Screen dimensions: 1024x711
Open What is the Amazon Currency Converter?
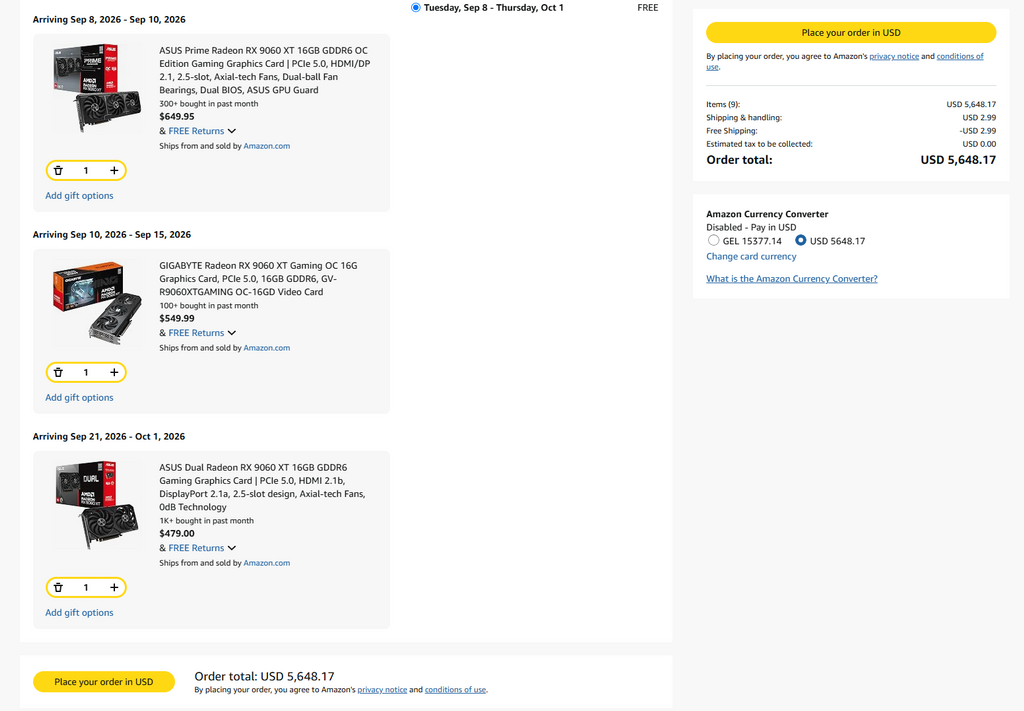pyautogui.click(x=792, y=279)
